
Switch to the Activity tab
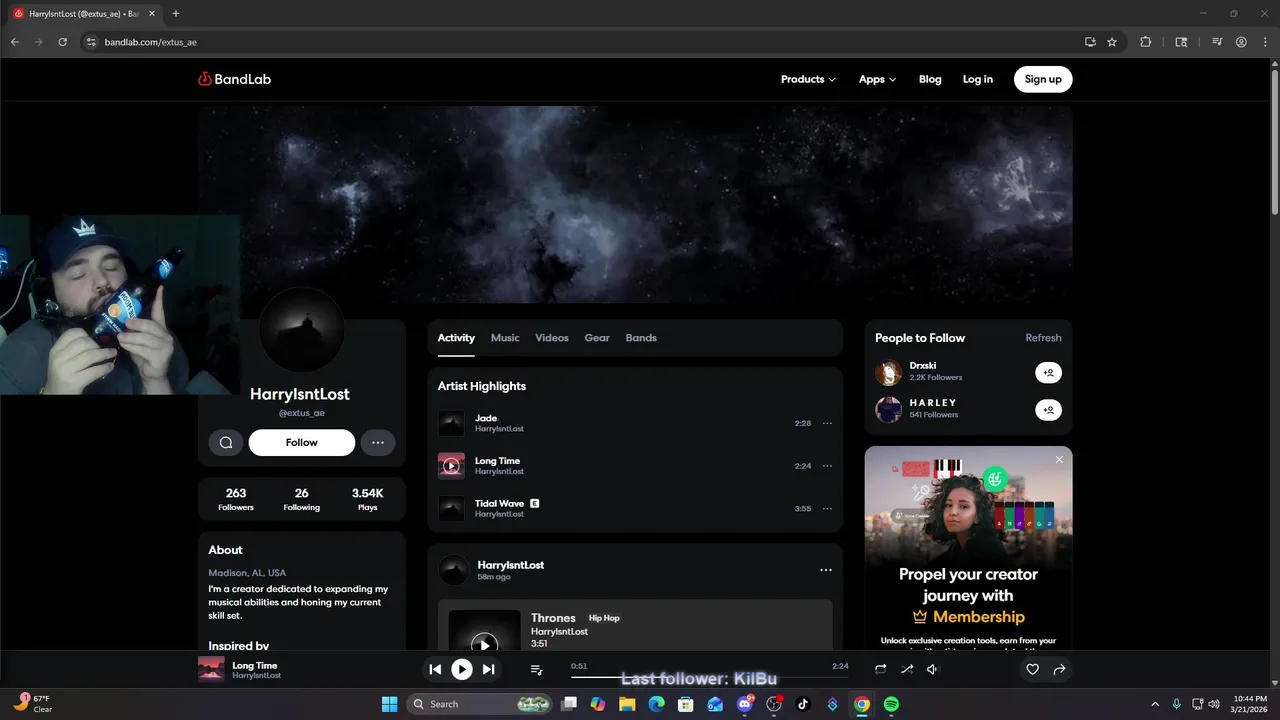click(x=456, y=338)
